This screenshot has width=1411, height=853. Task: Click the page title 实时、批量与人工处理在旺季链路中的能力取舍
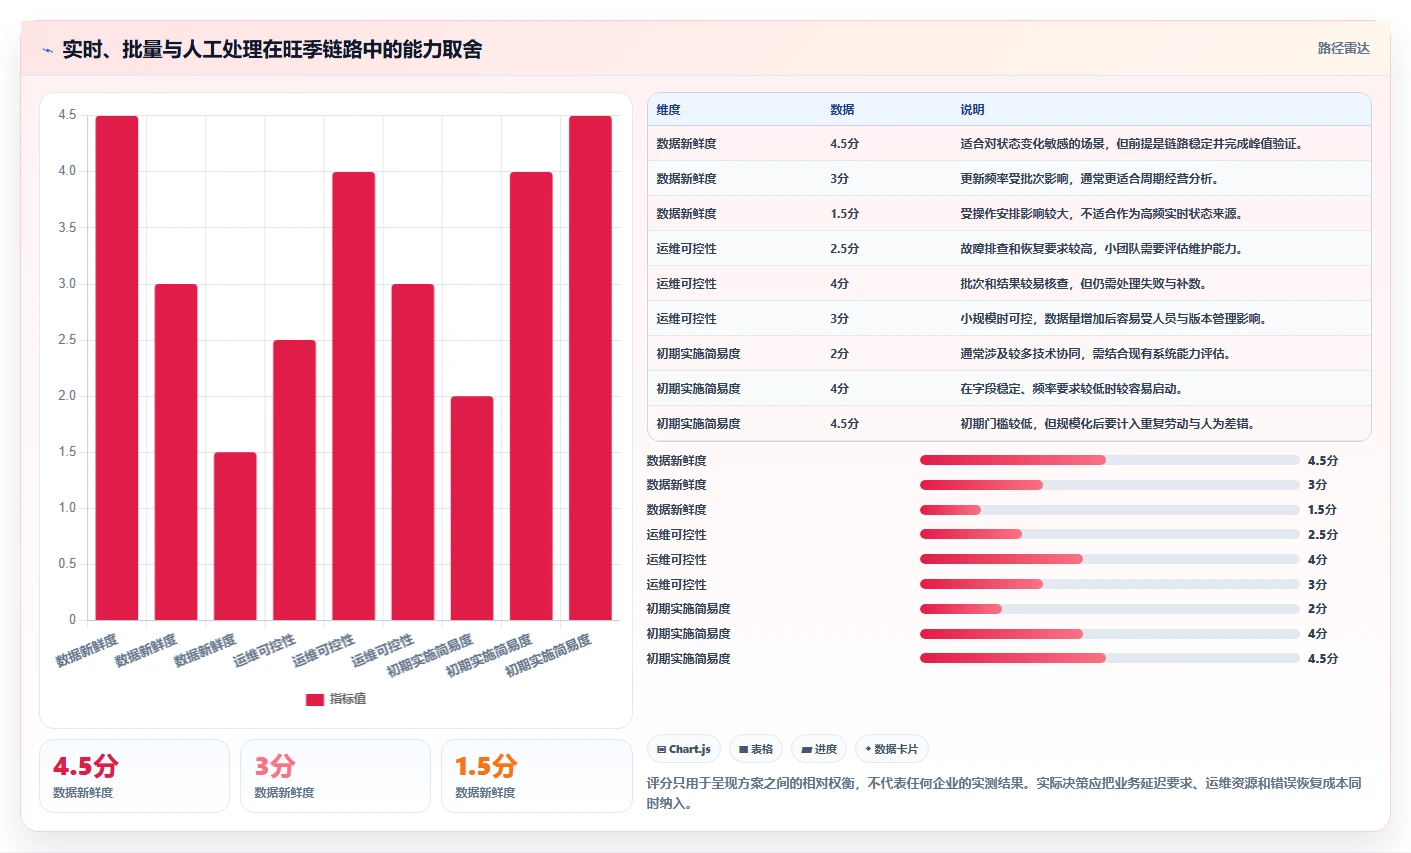click(272, 50)
